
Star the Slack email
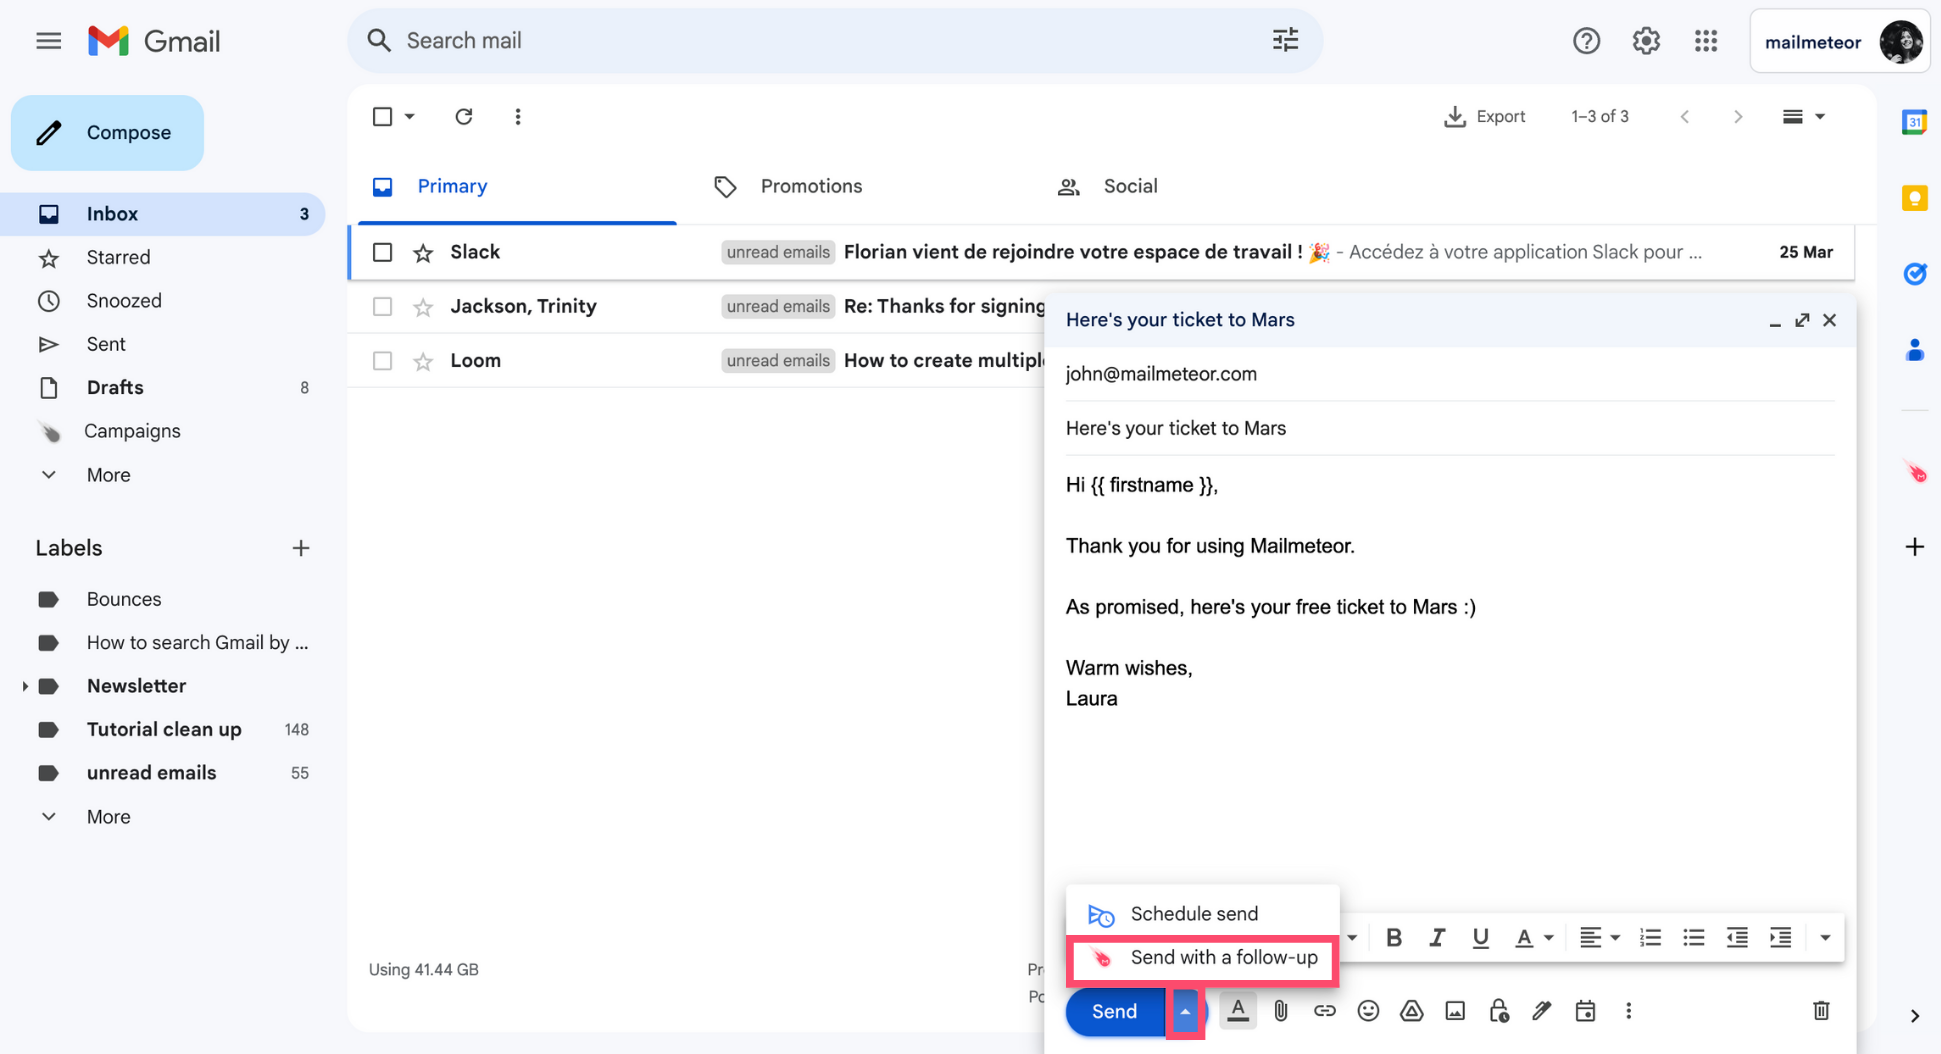(423, 253)
